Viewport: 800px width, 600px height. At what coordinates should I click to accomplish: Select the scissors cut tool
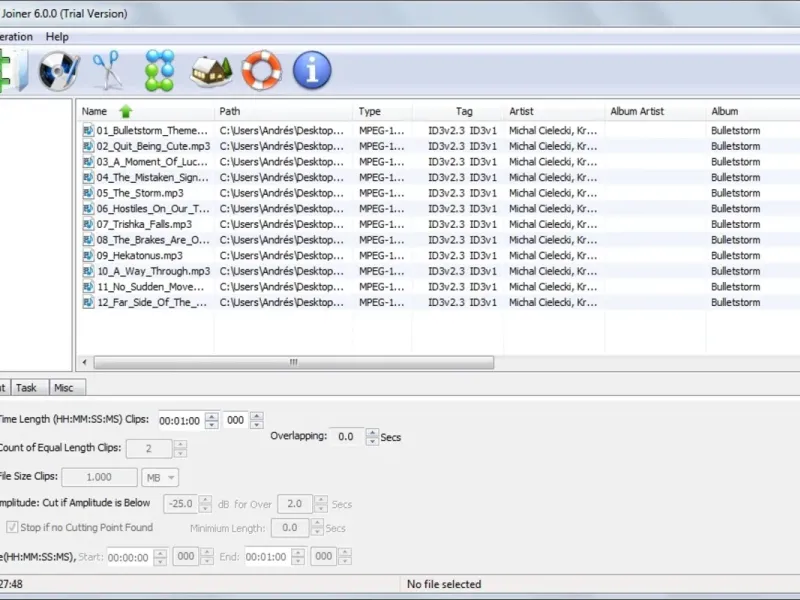click(x=108, y=70)
